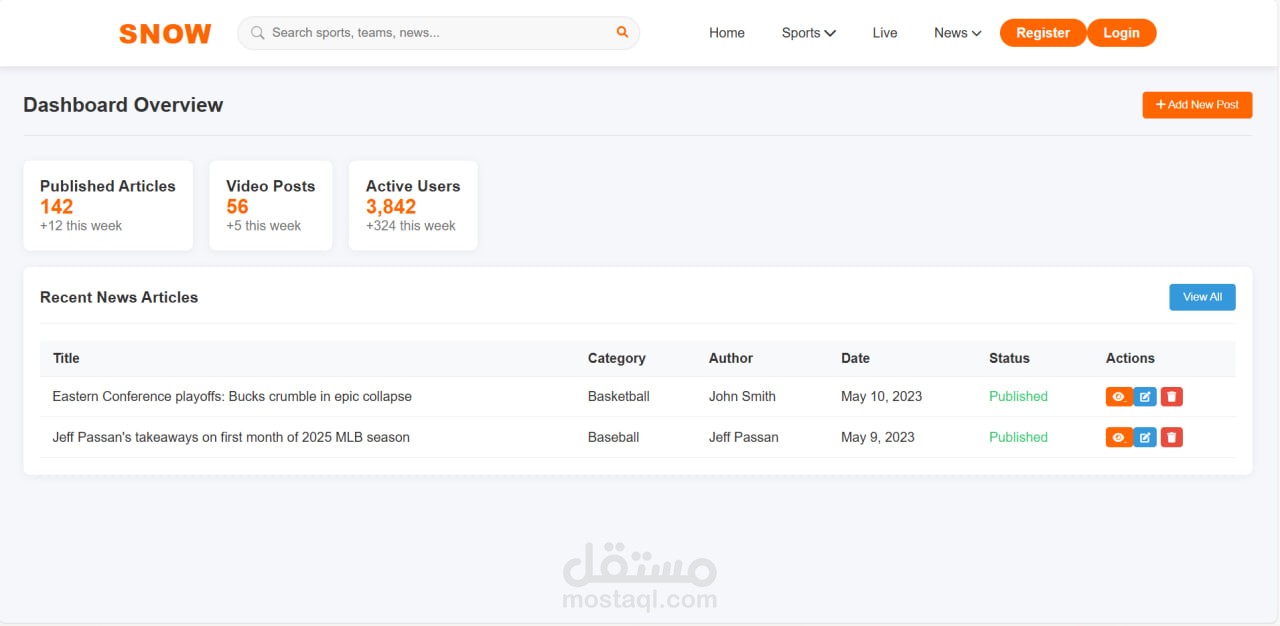View the Jeff Passan's takeaways article

pos(1118,437)
